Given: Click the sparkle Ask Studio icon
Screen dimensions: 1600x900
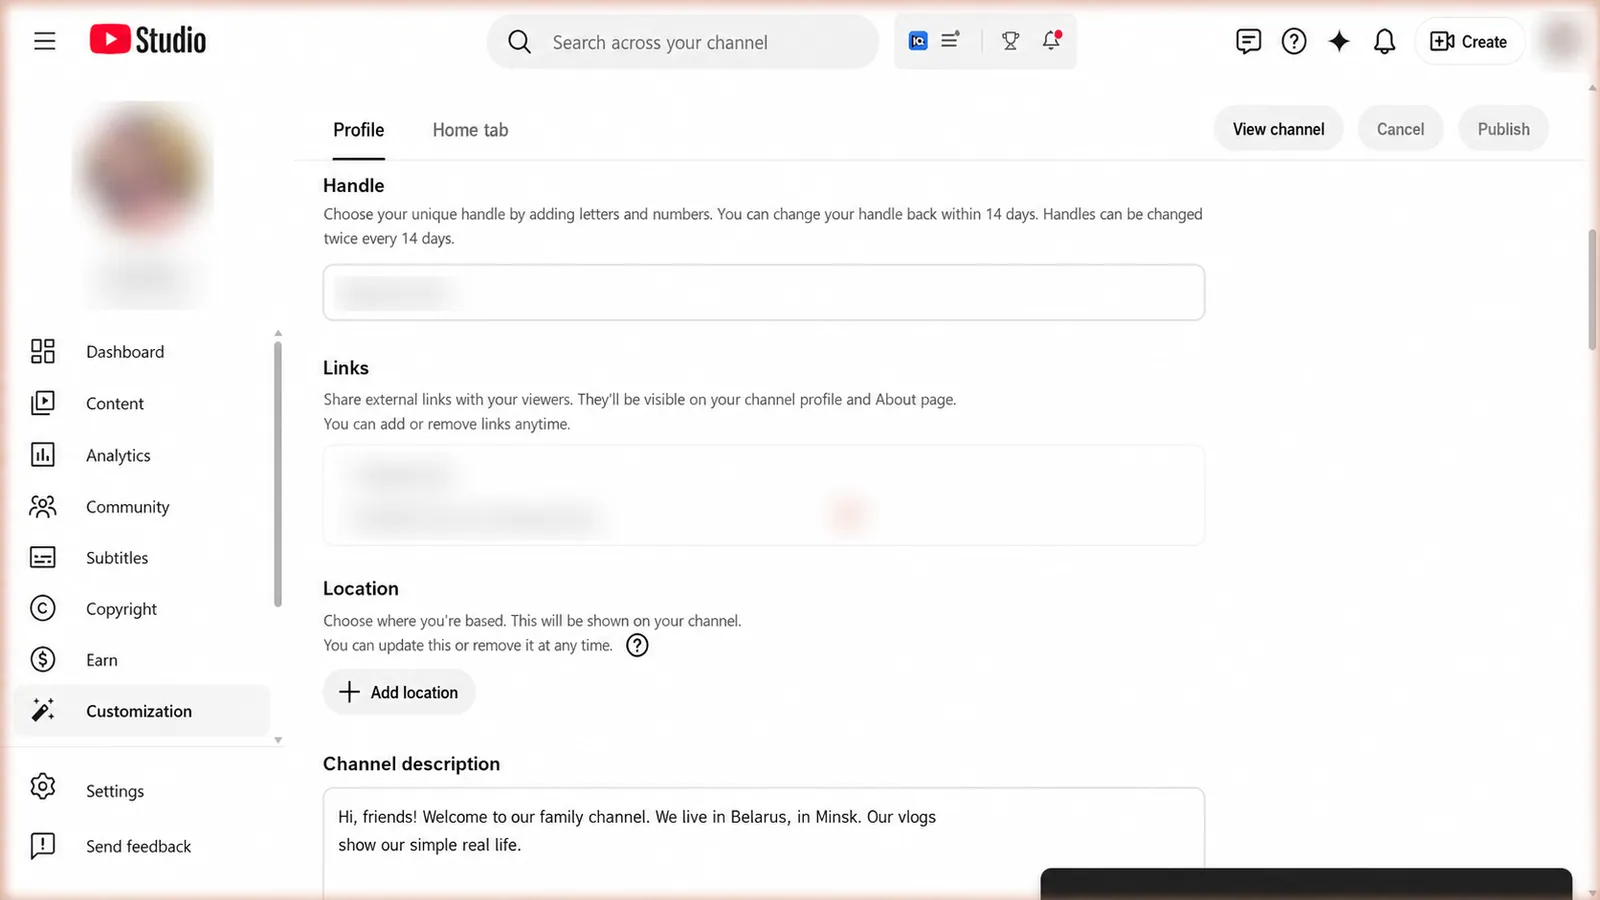Looking at the screenshot, I should click(1339, 41).
